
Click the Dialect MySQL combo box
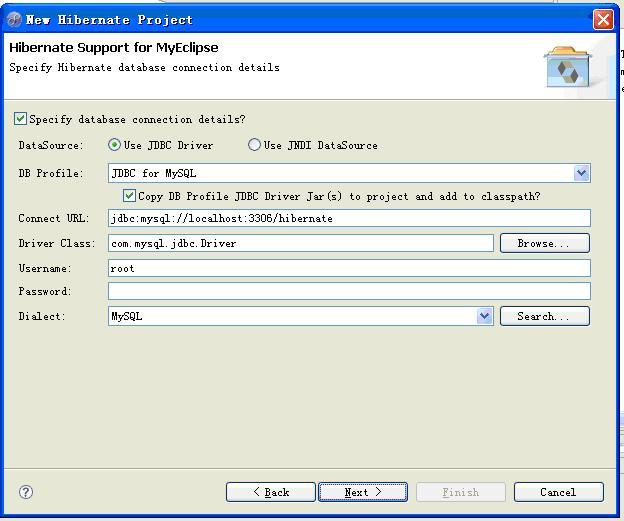300,316
